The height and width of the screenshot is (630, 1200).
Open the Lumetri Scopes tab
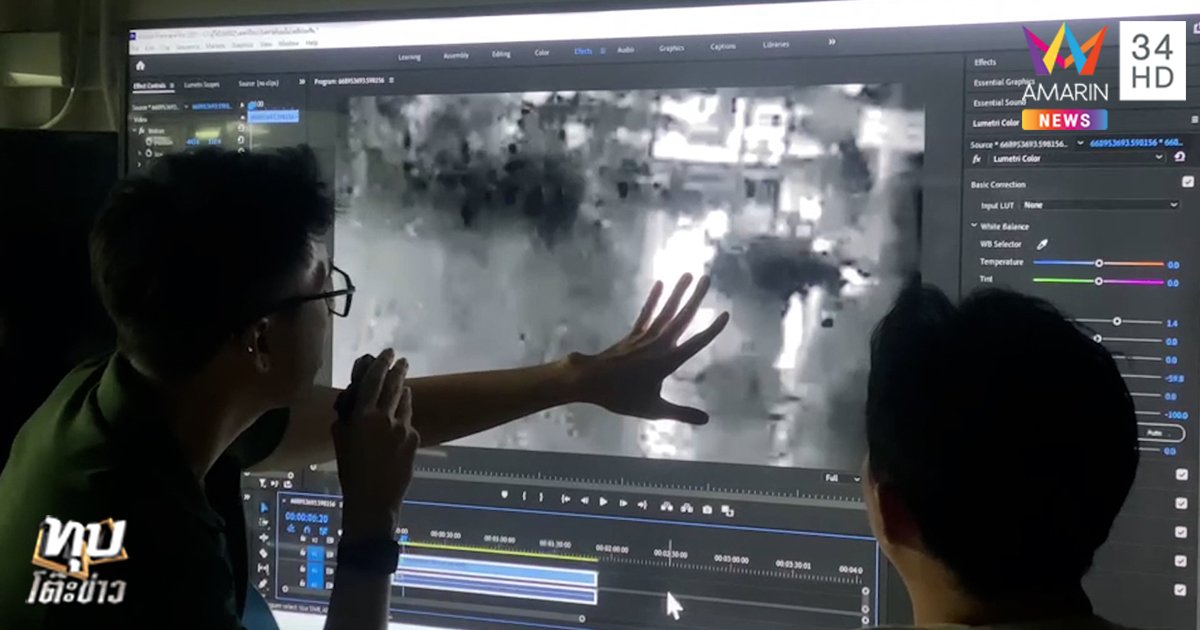pos(202,85)
